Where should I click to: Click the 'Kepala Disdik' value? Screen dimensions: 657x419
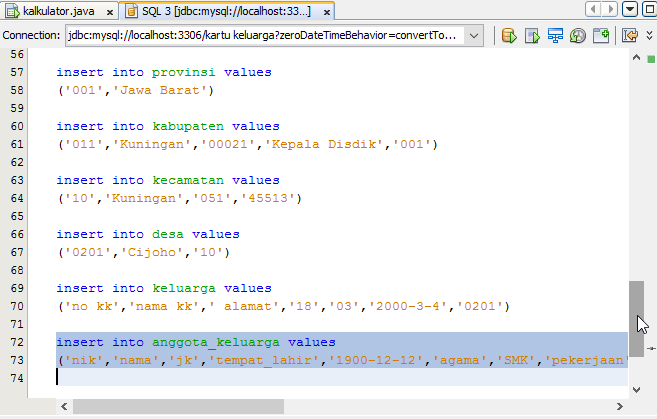click(x=327, y=144)
